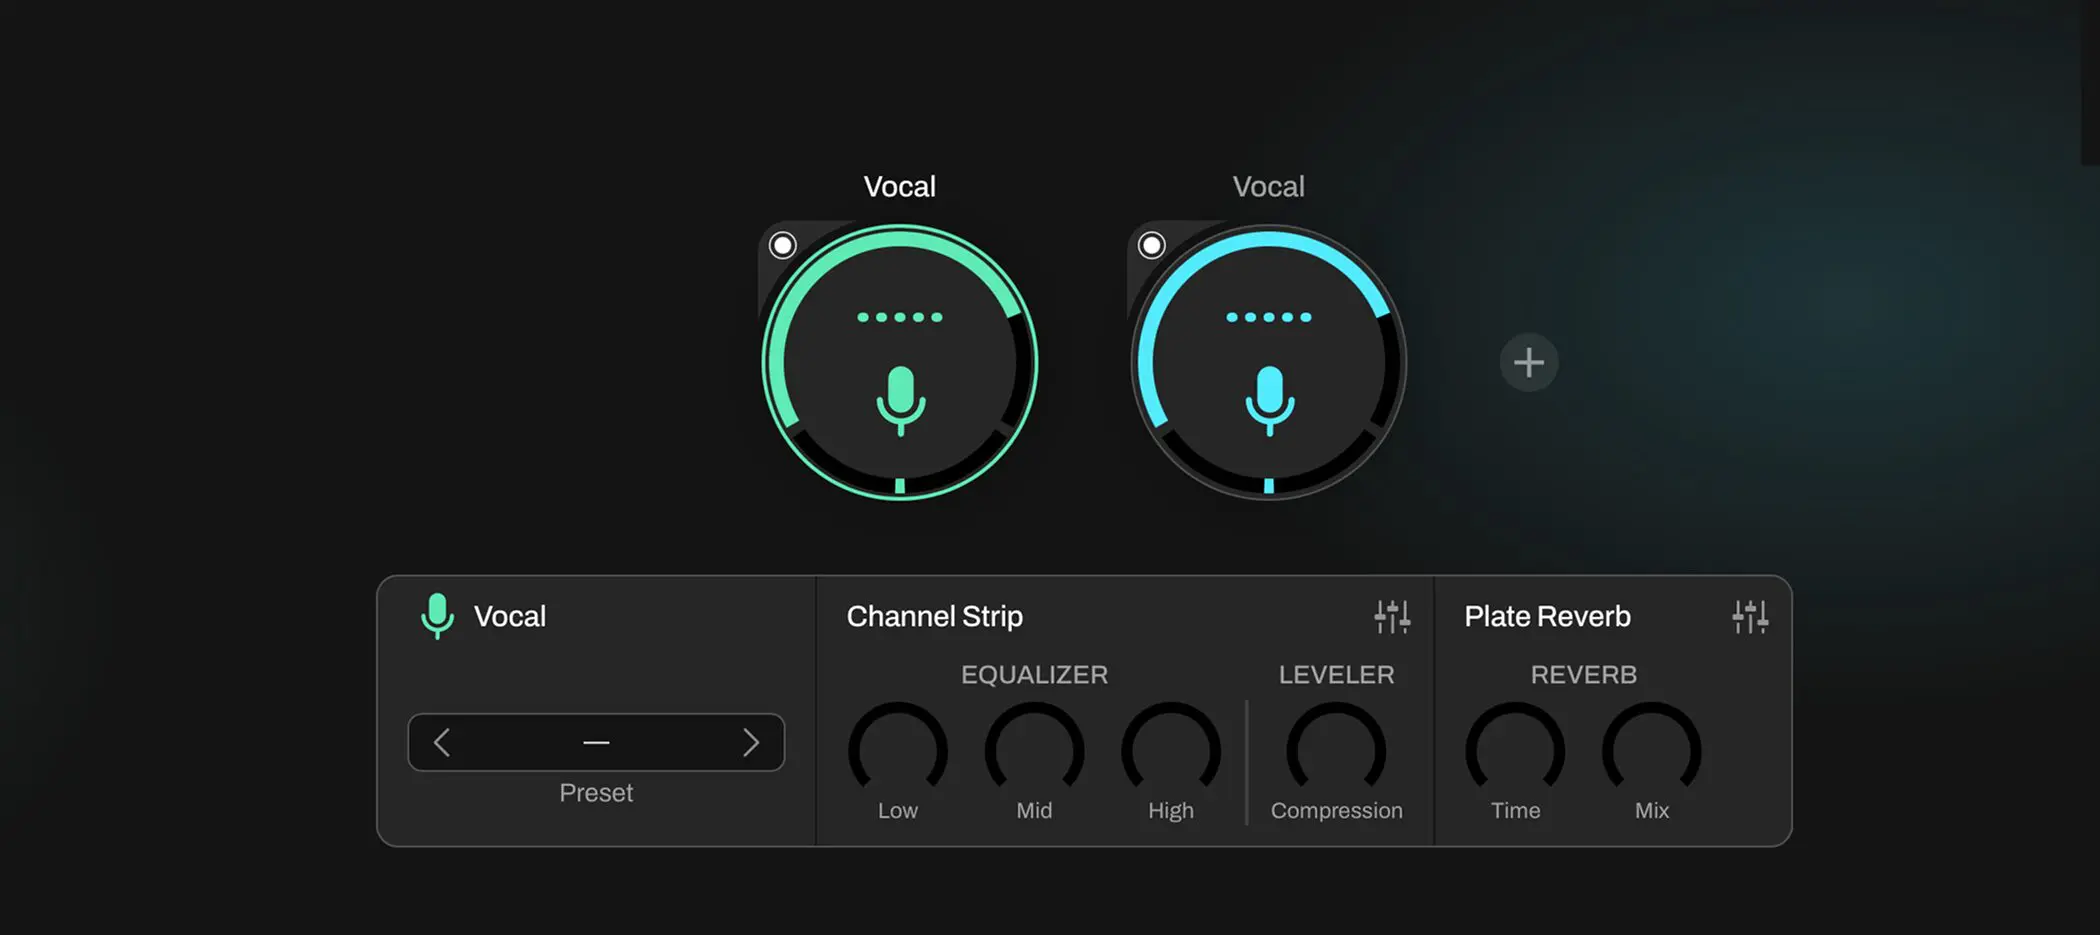The width and height of the screenshot is (2100, 935).
Task: Click the green mic icon beside Vocal panel title
Action: coord(437,616)
